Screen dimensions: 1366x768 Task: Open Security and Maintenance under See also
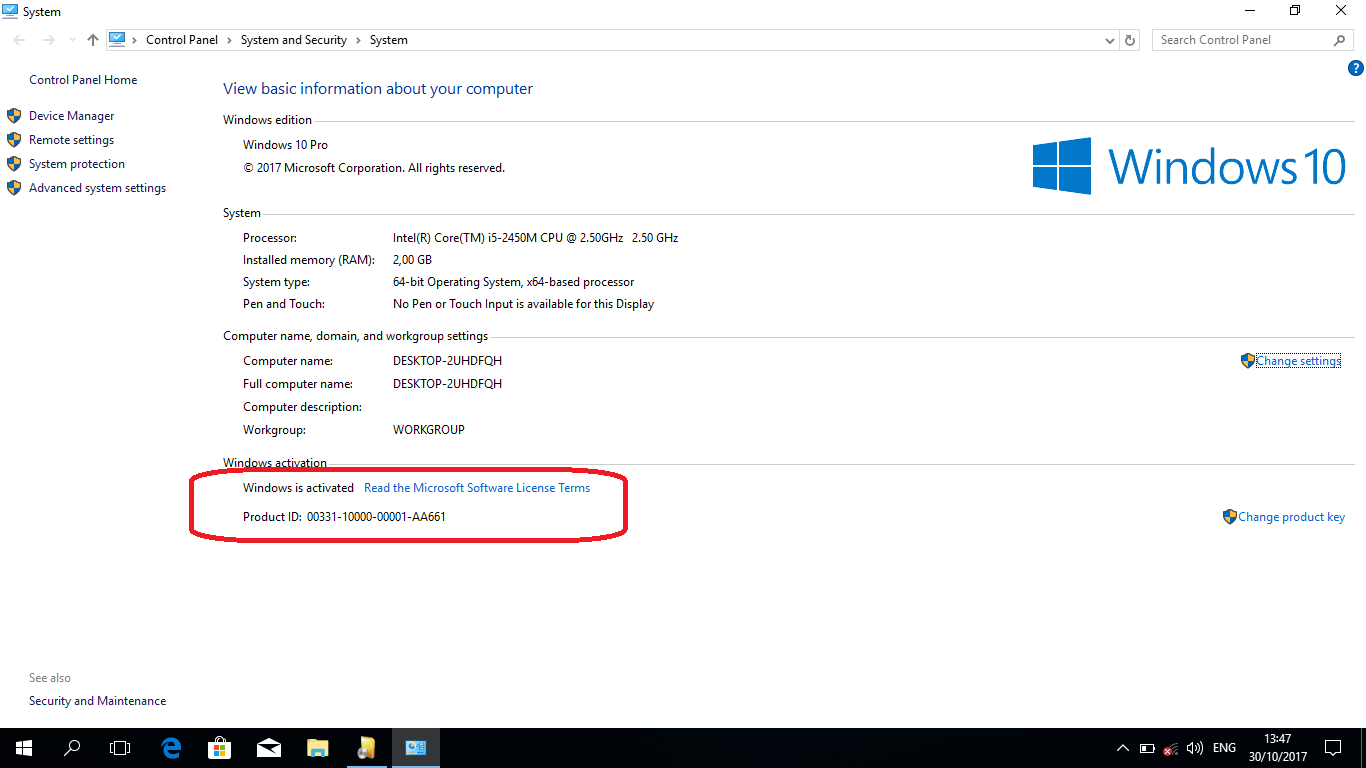click(97, 700)
